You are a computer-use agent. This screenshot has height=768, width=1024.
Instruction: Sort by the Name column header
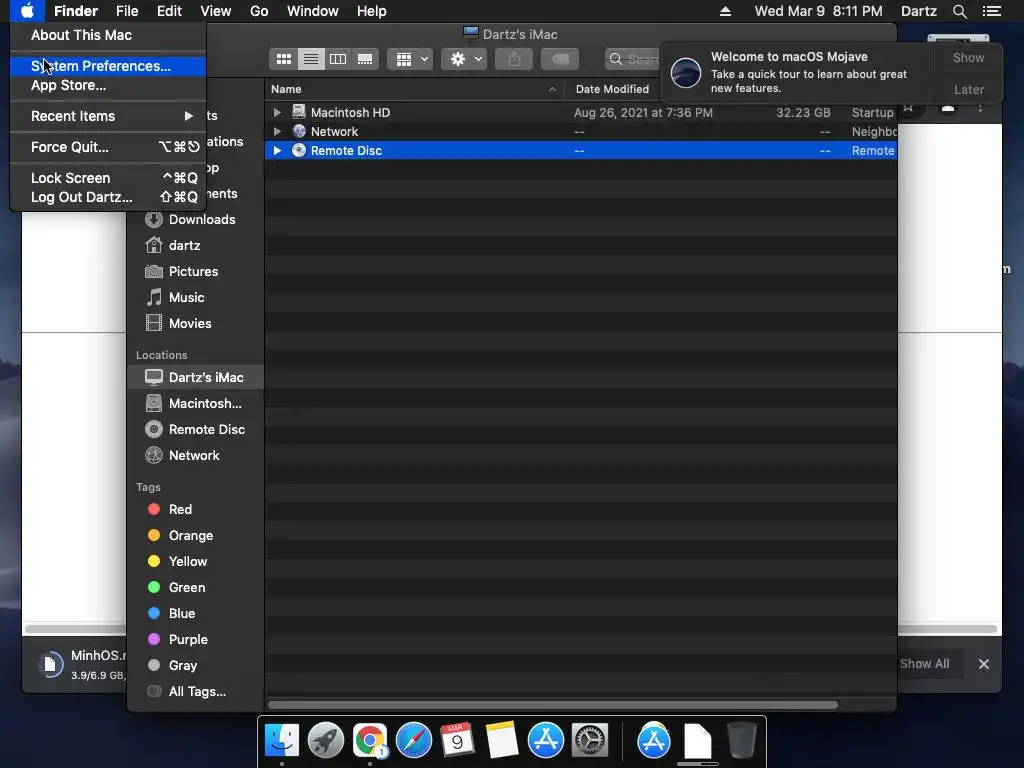point(415,89)
